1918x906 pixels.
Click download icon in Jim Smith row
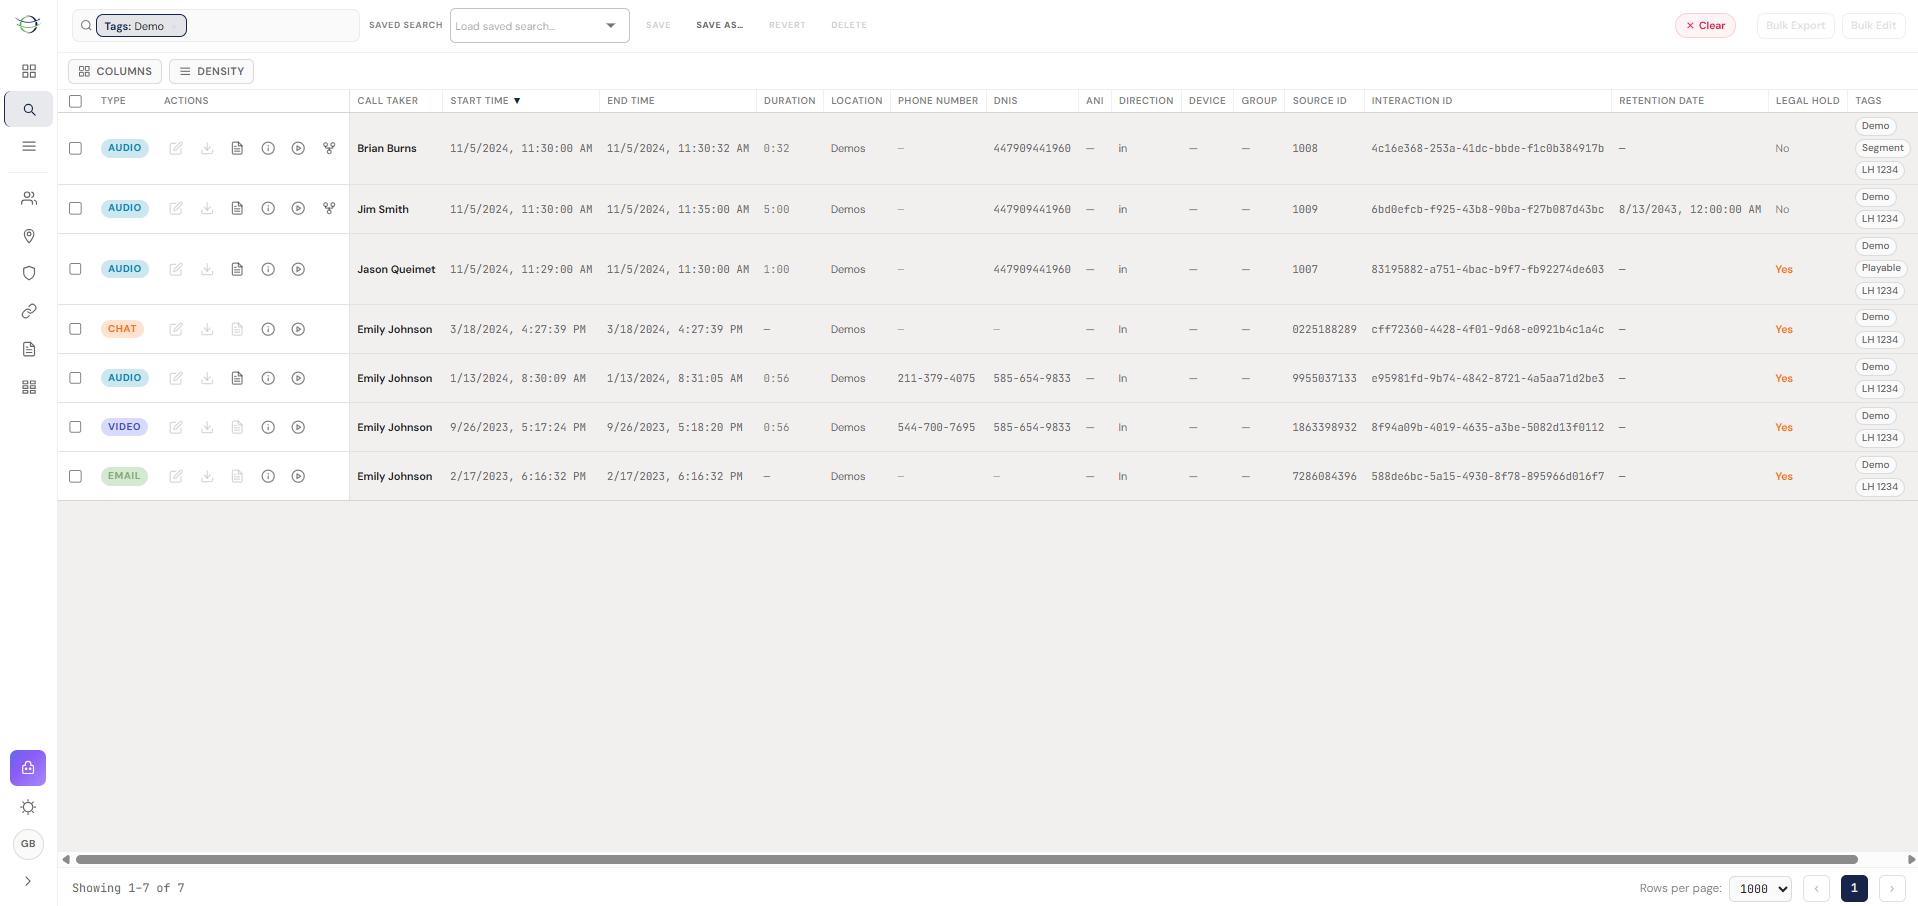coord(207,209)
